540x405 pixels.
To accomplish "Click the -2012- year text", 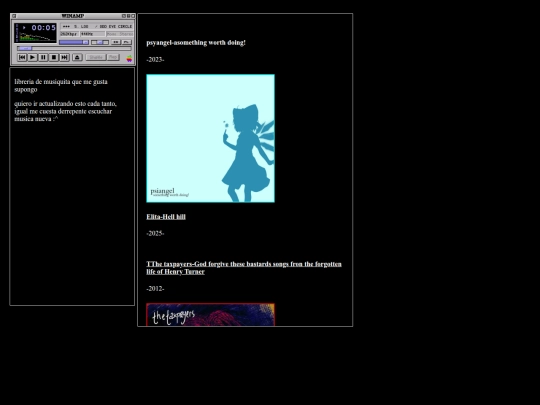I will (x=155, y=289).
